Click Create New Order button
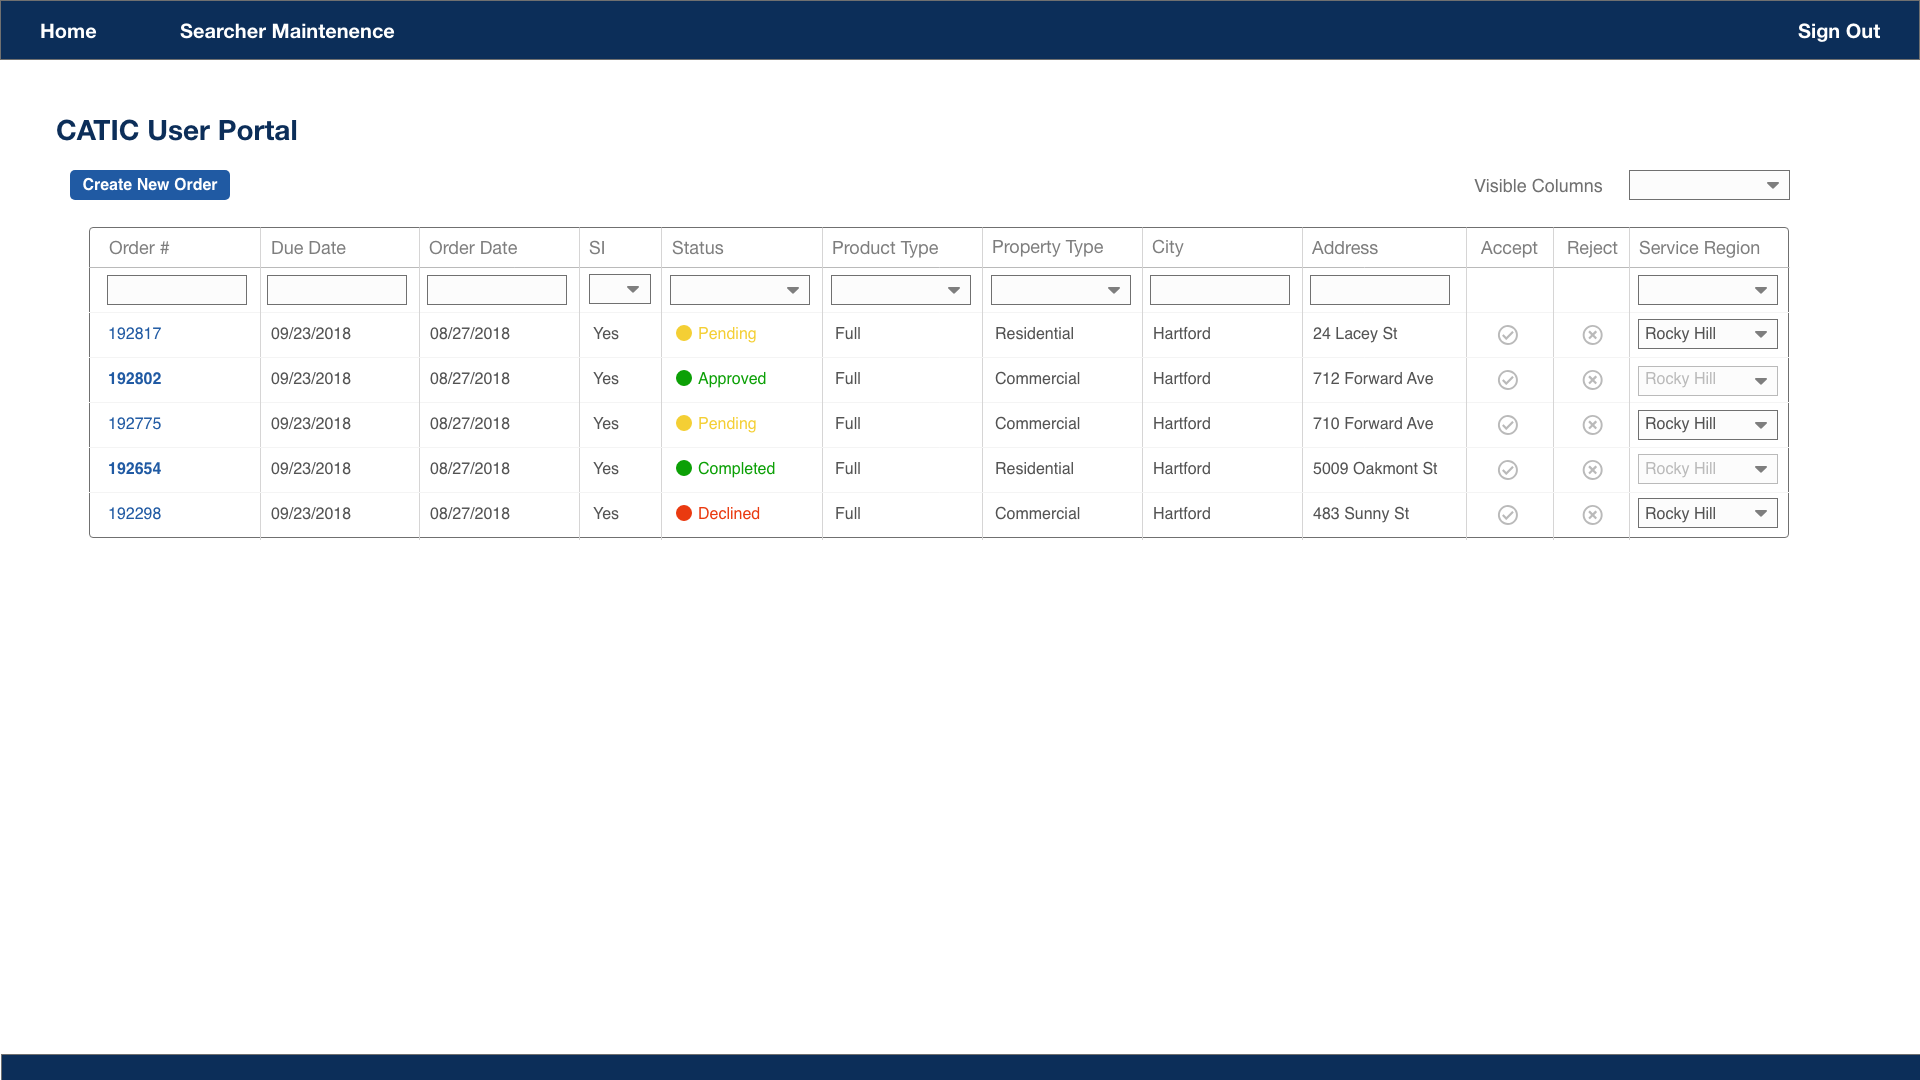Image resolution: width=1920 pixels, height=1080 pixels. (150, 185)
